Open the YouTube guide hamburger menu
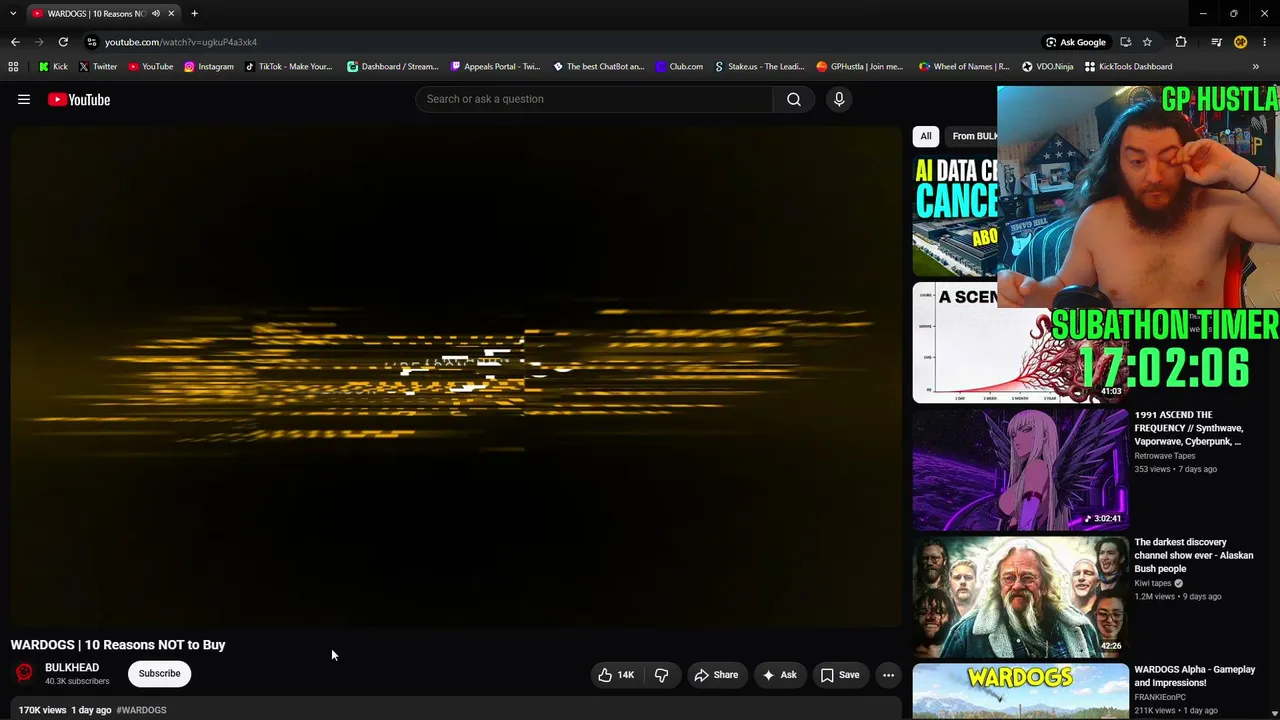The image size is (1280, 720). 24,99
